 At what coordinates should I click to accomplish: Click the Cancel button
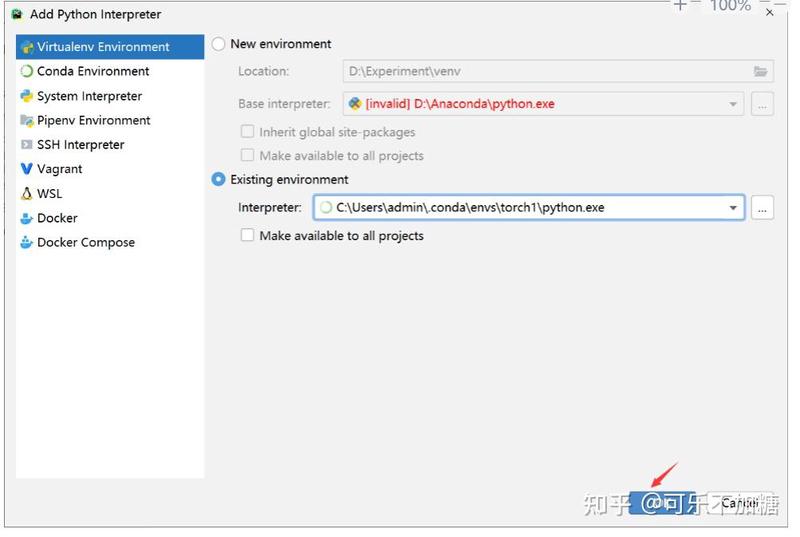[x=740, y=503]
